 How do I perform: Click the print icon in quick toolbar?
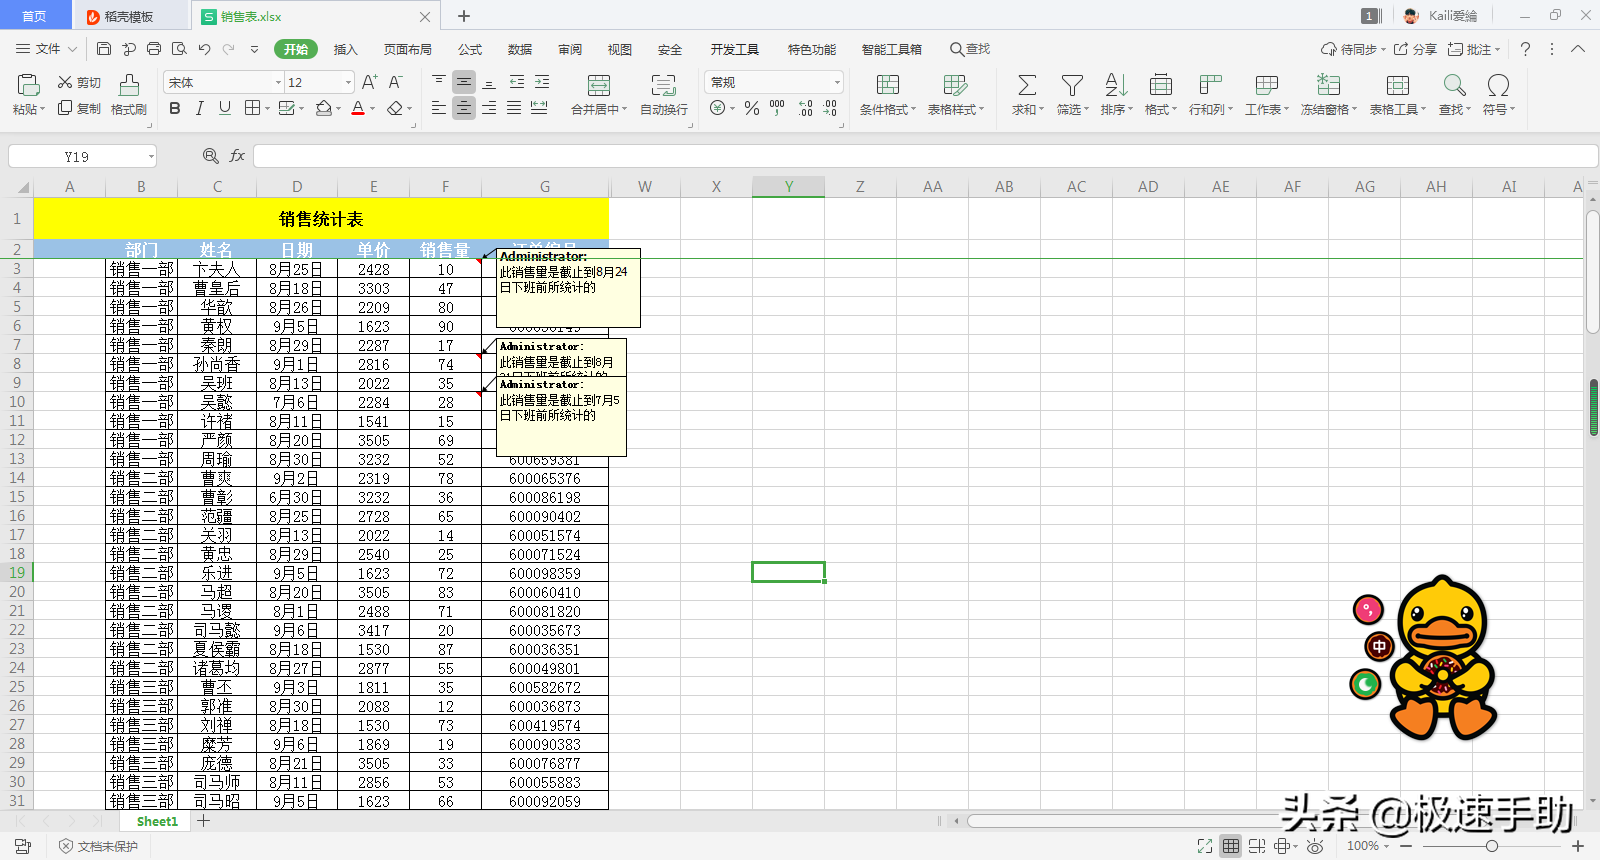point(154,49)
